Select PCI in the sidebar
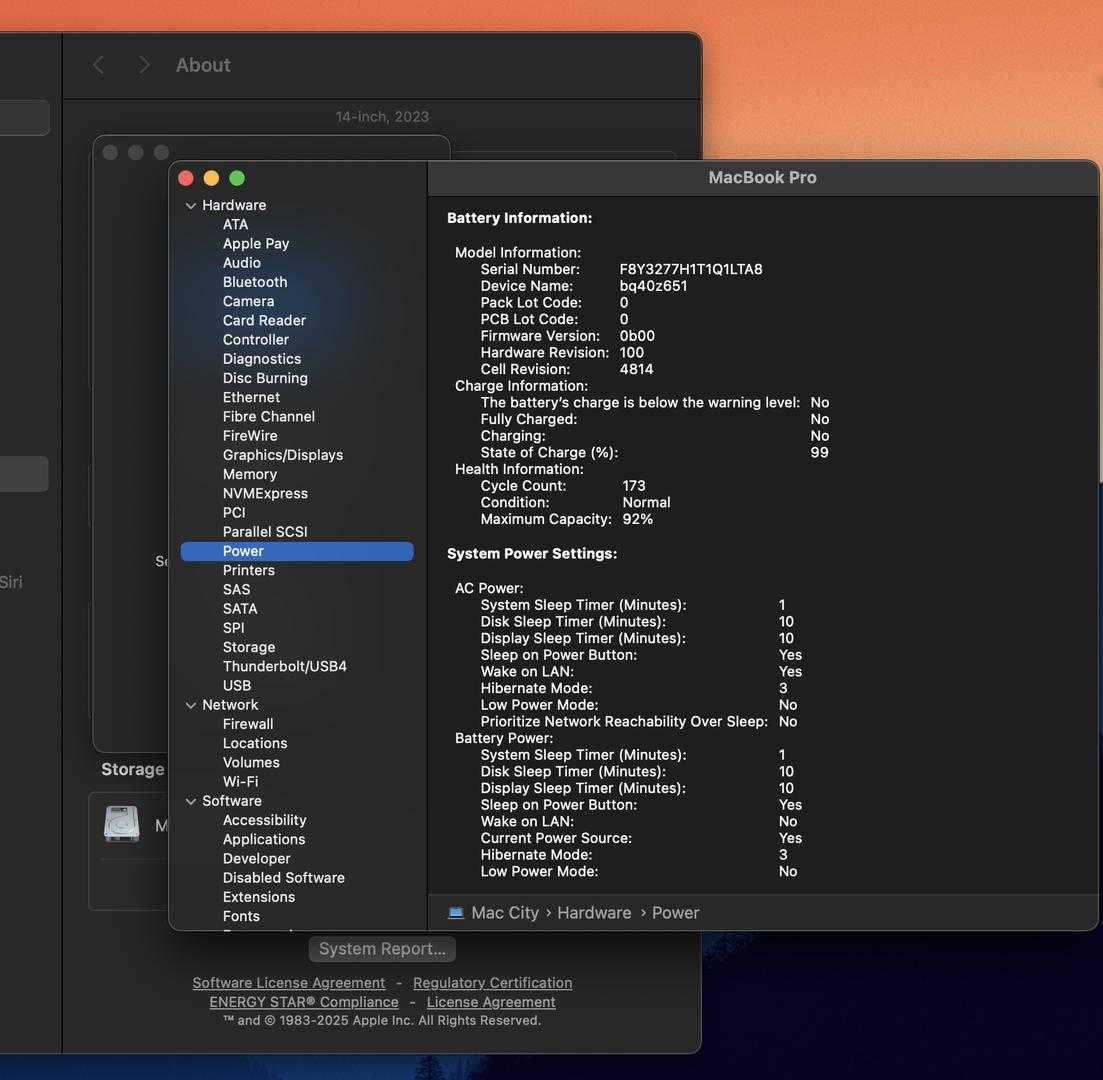The width and height of the screenshot is (1103, 1080). coord(234,513)
